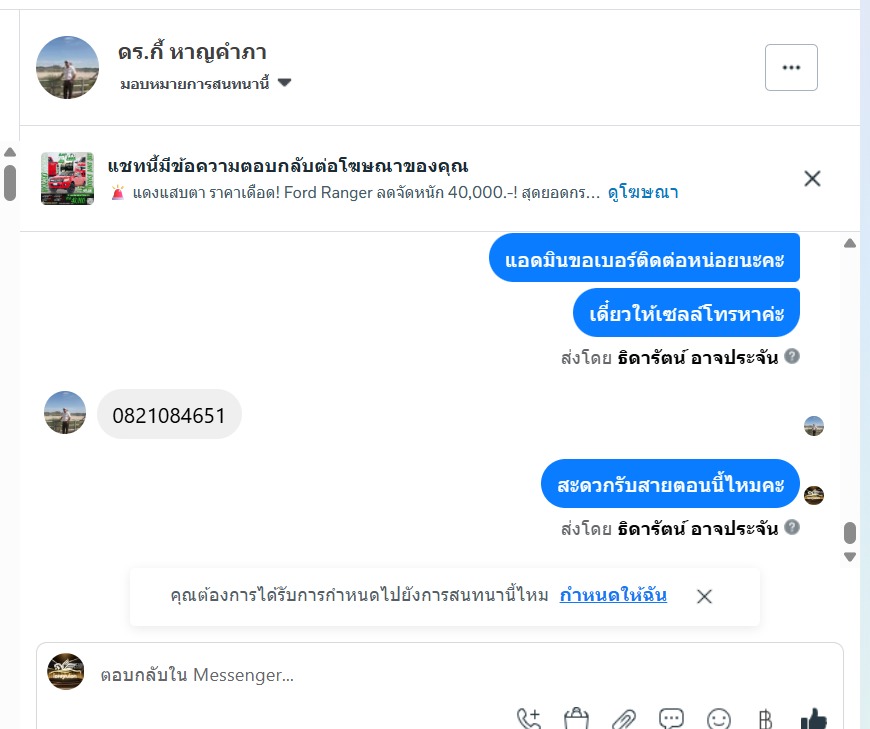
Task: Click the help icon beside last sender name
Action: point(792,527)
